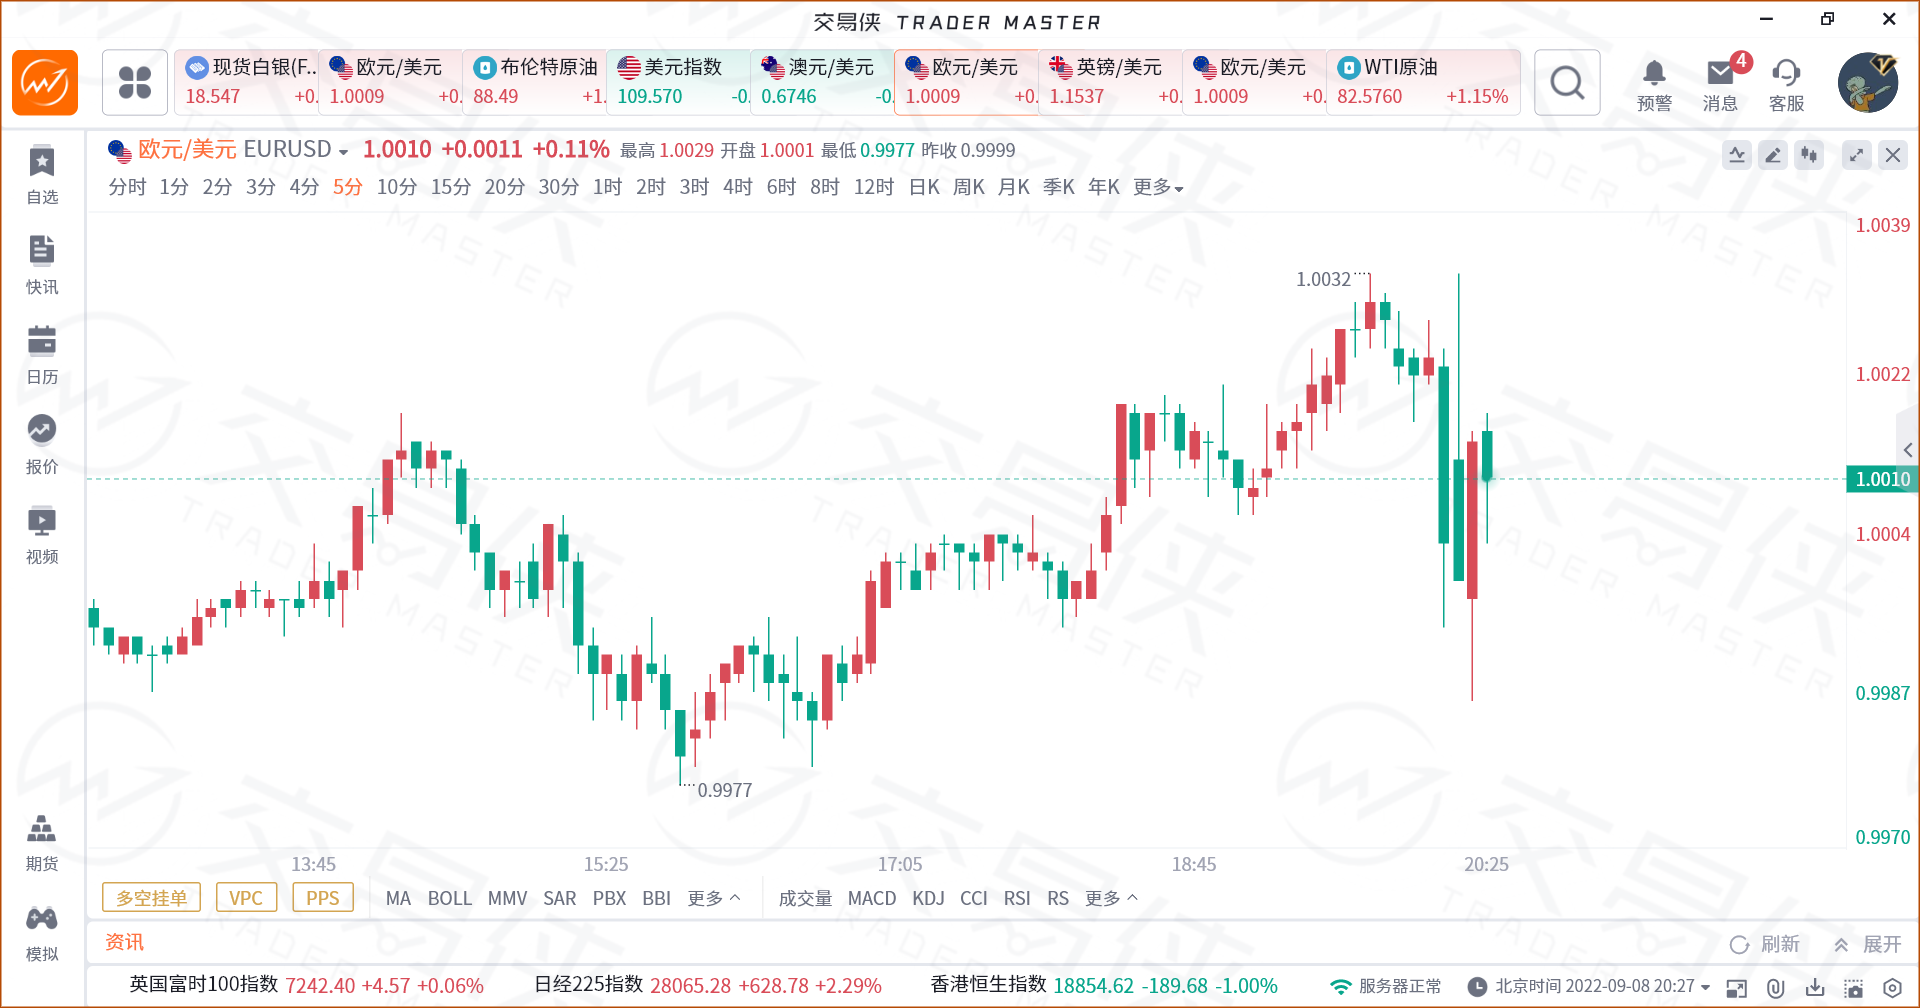Click the 1.0010 current price marker
Screen dimensions: 1920x1008
tap(1882, 479)
